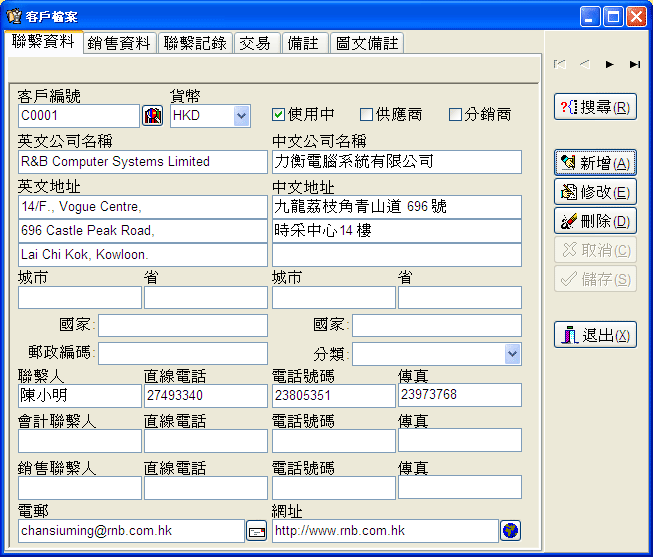Maximize the 客戶檔案 window
Screen dimensions: 653x557
point(613,17)
